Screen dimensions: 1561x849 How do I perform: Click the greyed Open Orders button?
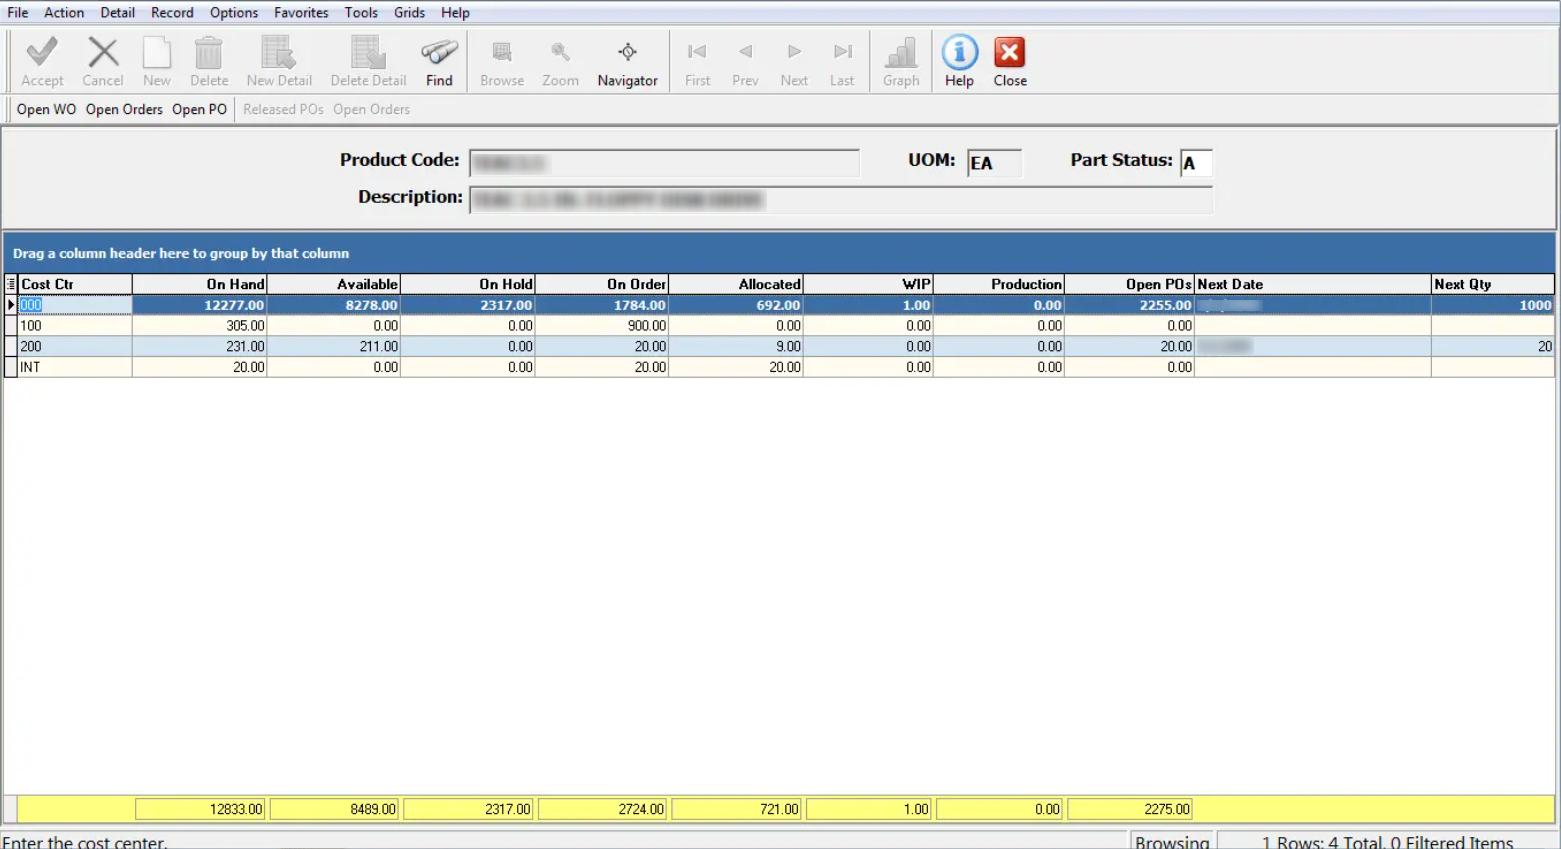pos(371,109)
